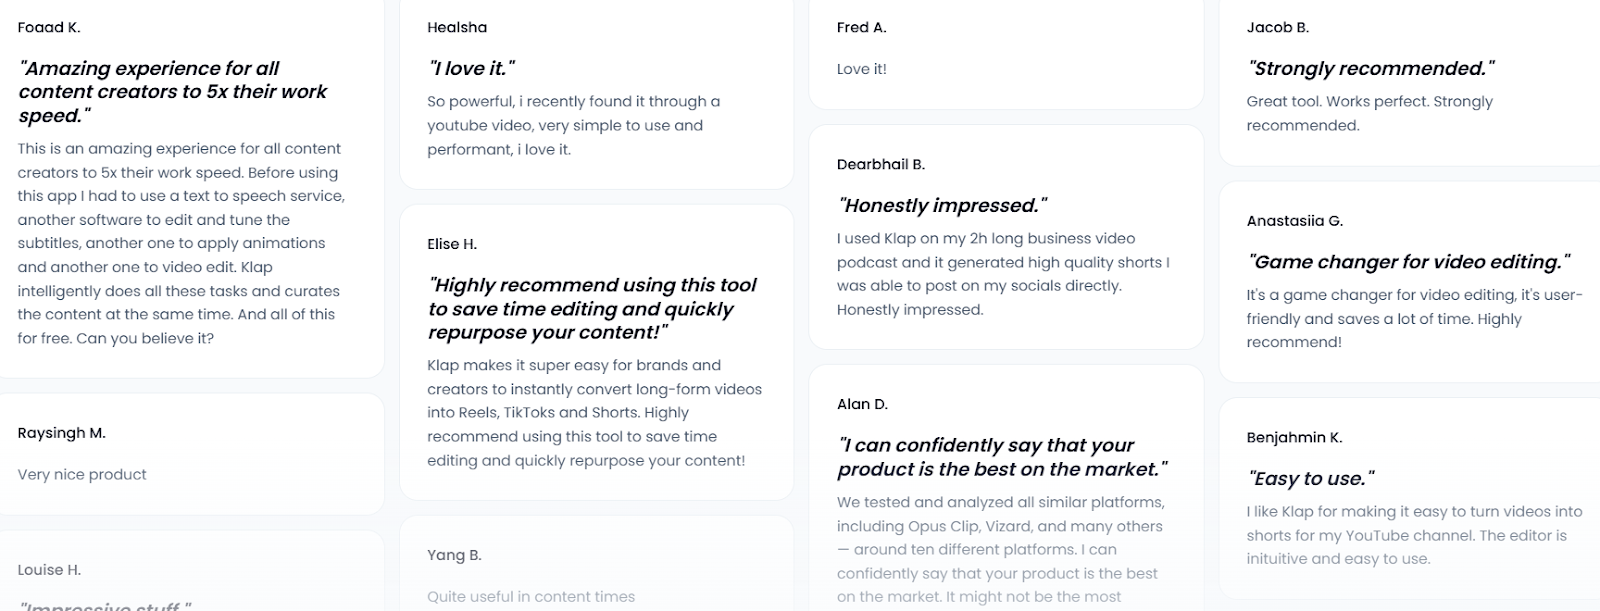Click the 'Easy to use.' headline
This screenshot has width=1600, height=611.
click(1310, 478)
